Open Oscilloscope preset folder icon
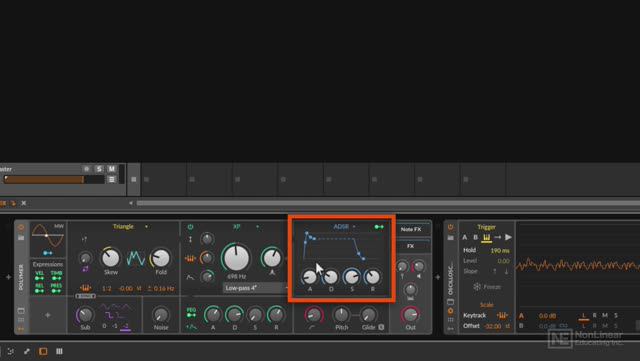This screenshot has height=361, width=640. coord(451,238)
